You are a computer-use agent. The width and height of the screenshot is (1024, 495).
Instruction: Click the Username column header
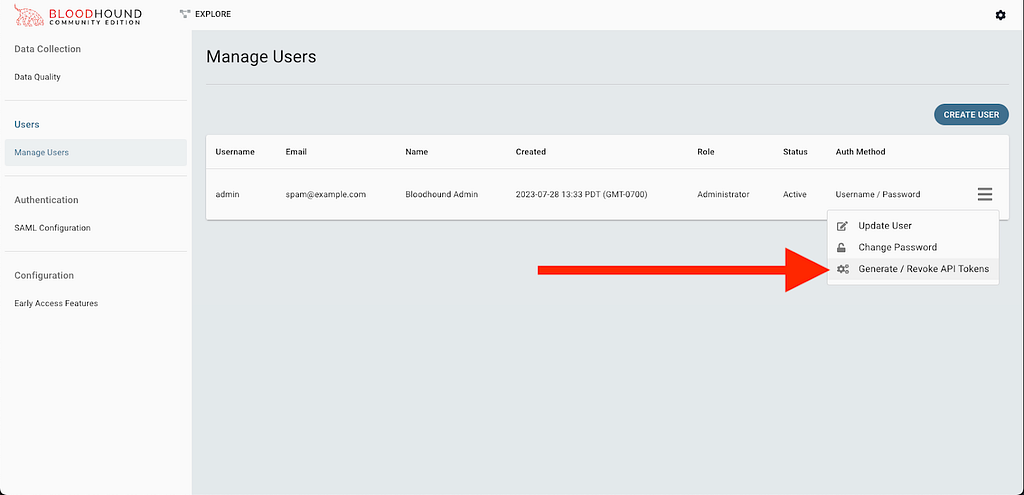tap(235, 152)
